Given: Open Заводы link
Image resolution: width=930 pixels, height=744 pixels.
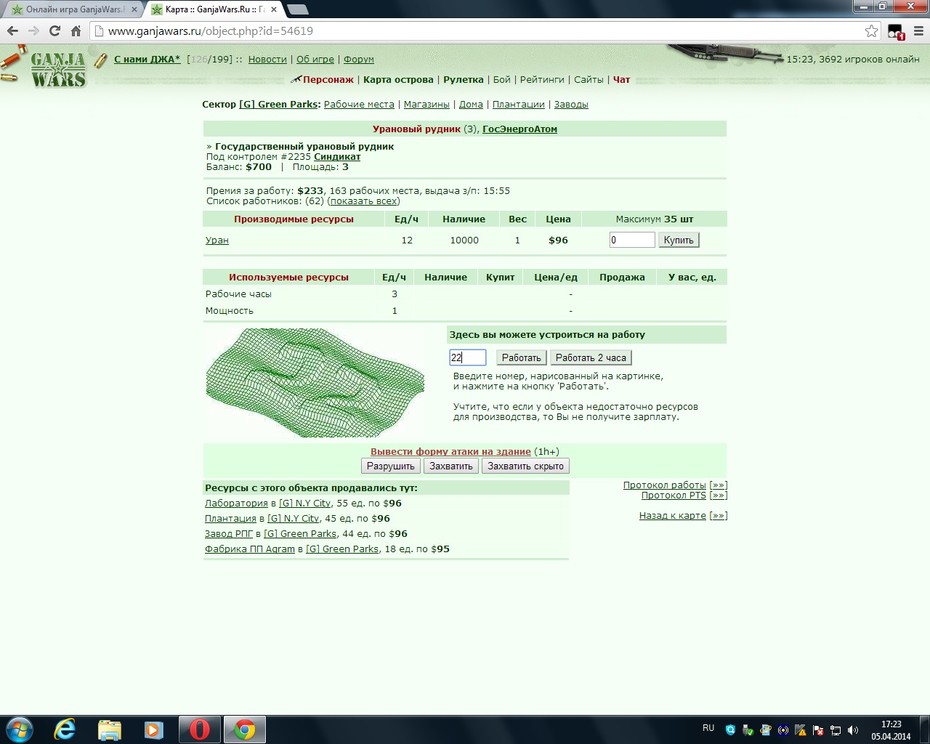Looking at the screenshot, I should [x=571, y=104].
